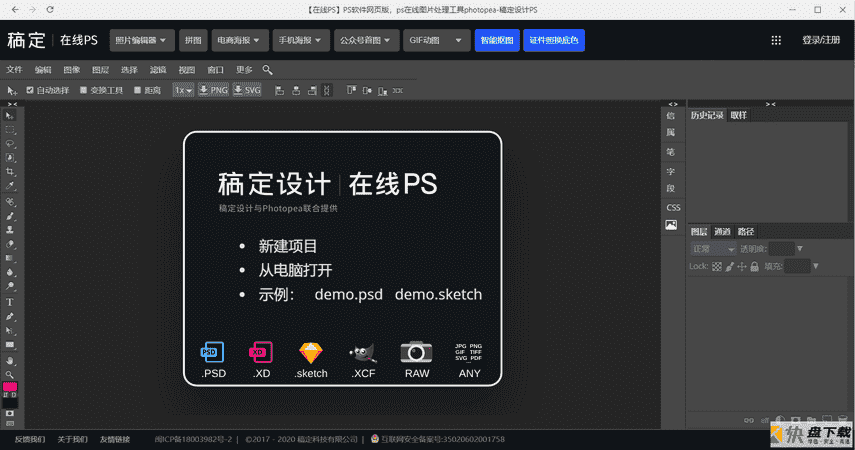Select the Crop tool

click(x=10, y=172)
